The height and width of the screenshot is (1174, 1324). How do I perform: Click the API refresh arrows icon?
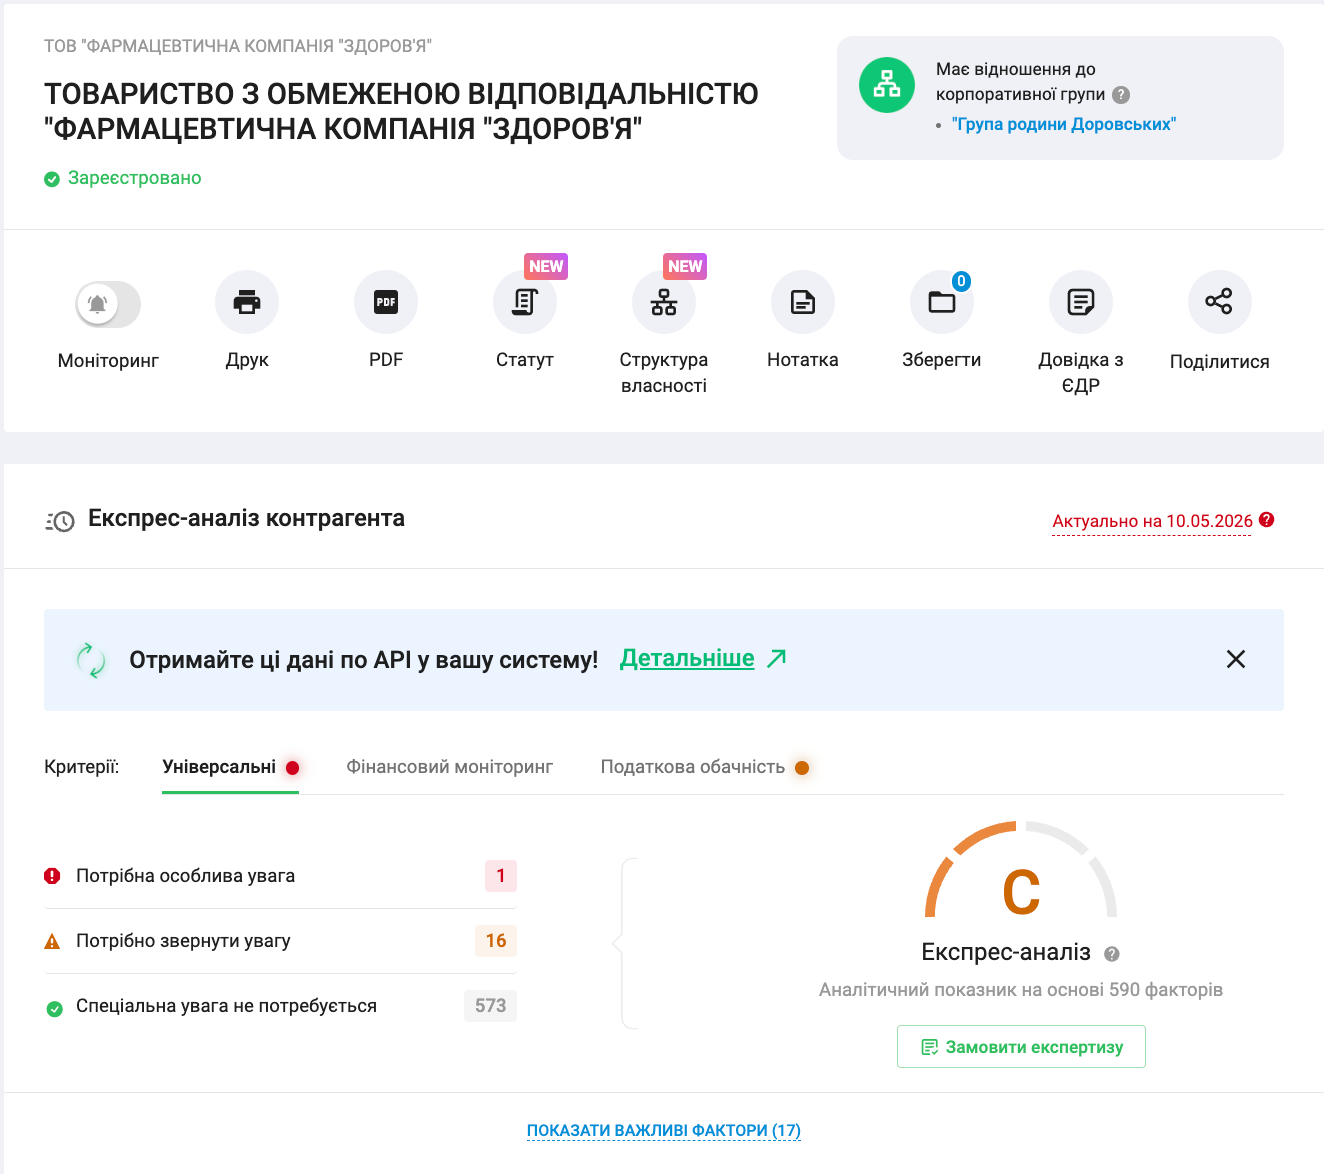(x=91, y=660)
